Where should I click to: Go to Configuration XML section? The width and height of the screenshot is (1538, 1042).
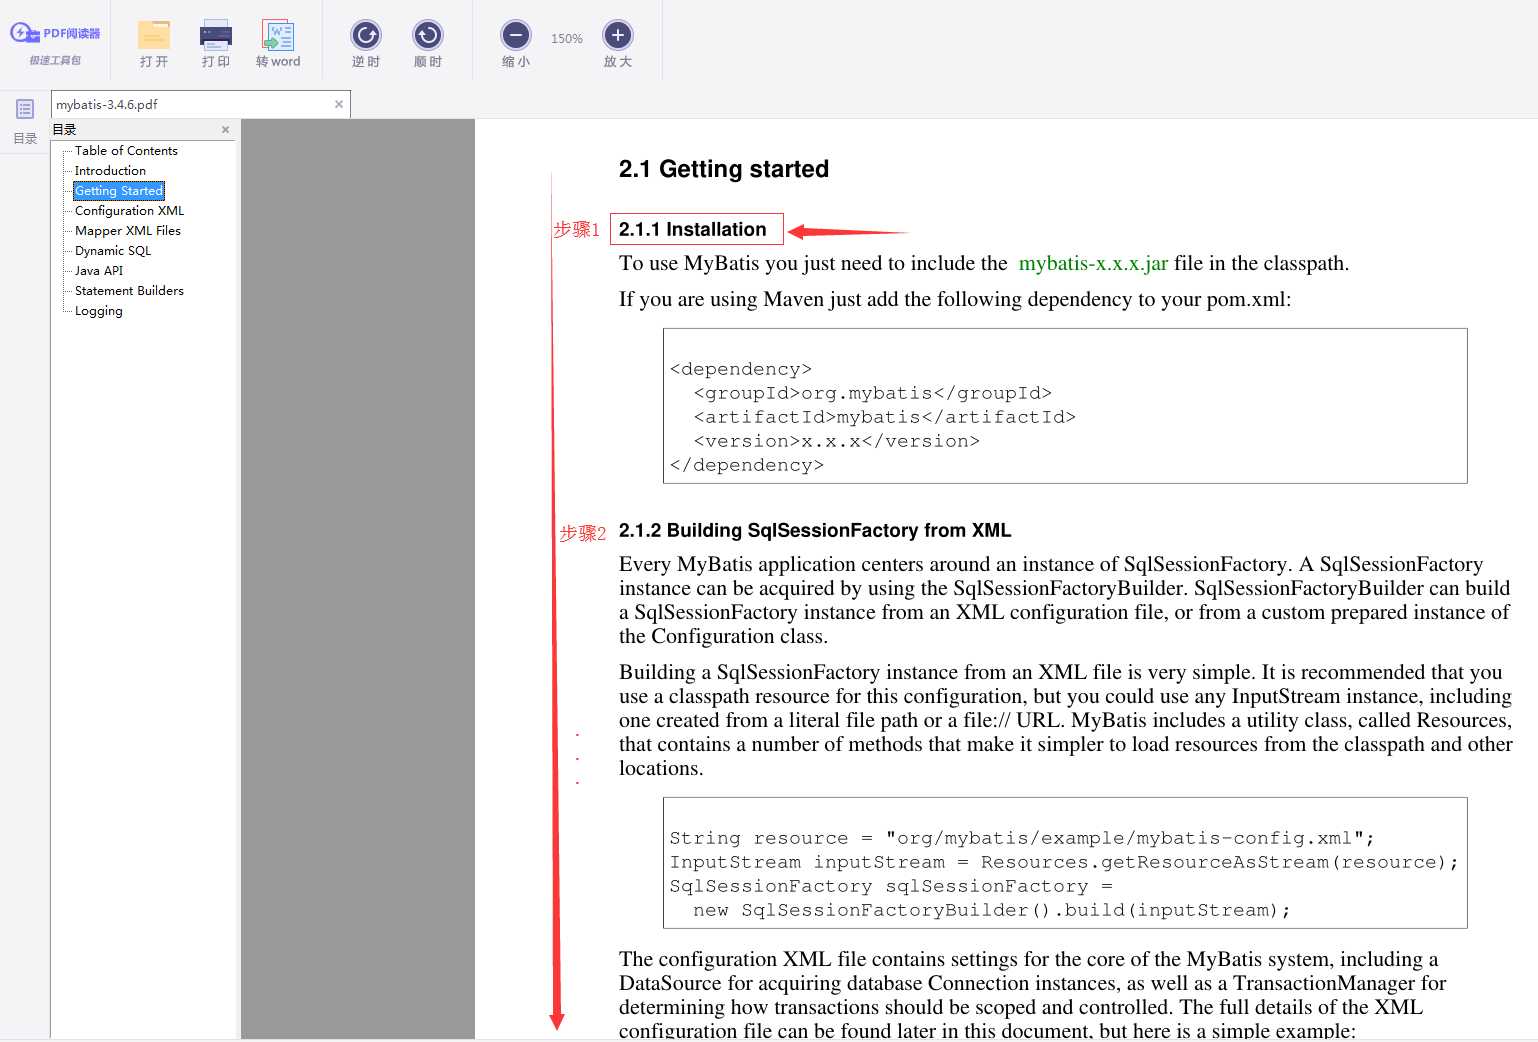(129, 210)
